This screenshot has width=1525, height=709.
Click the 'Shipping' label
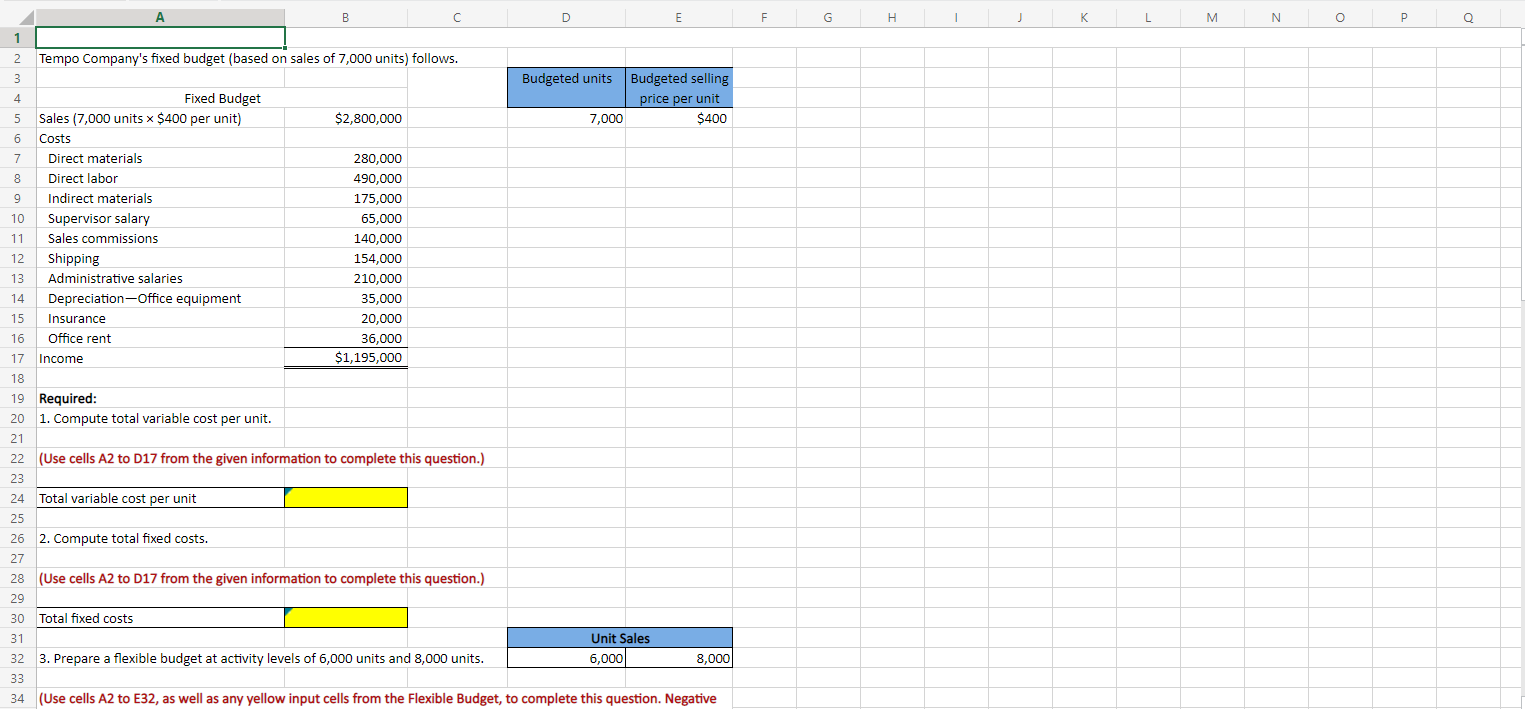[74, 258]
